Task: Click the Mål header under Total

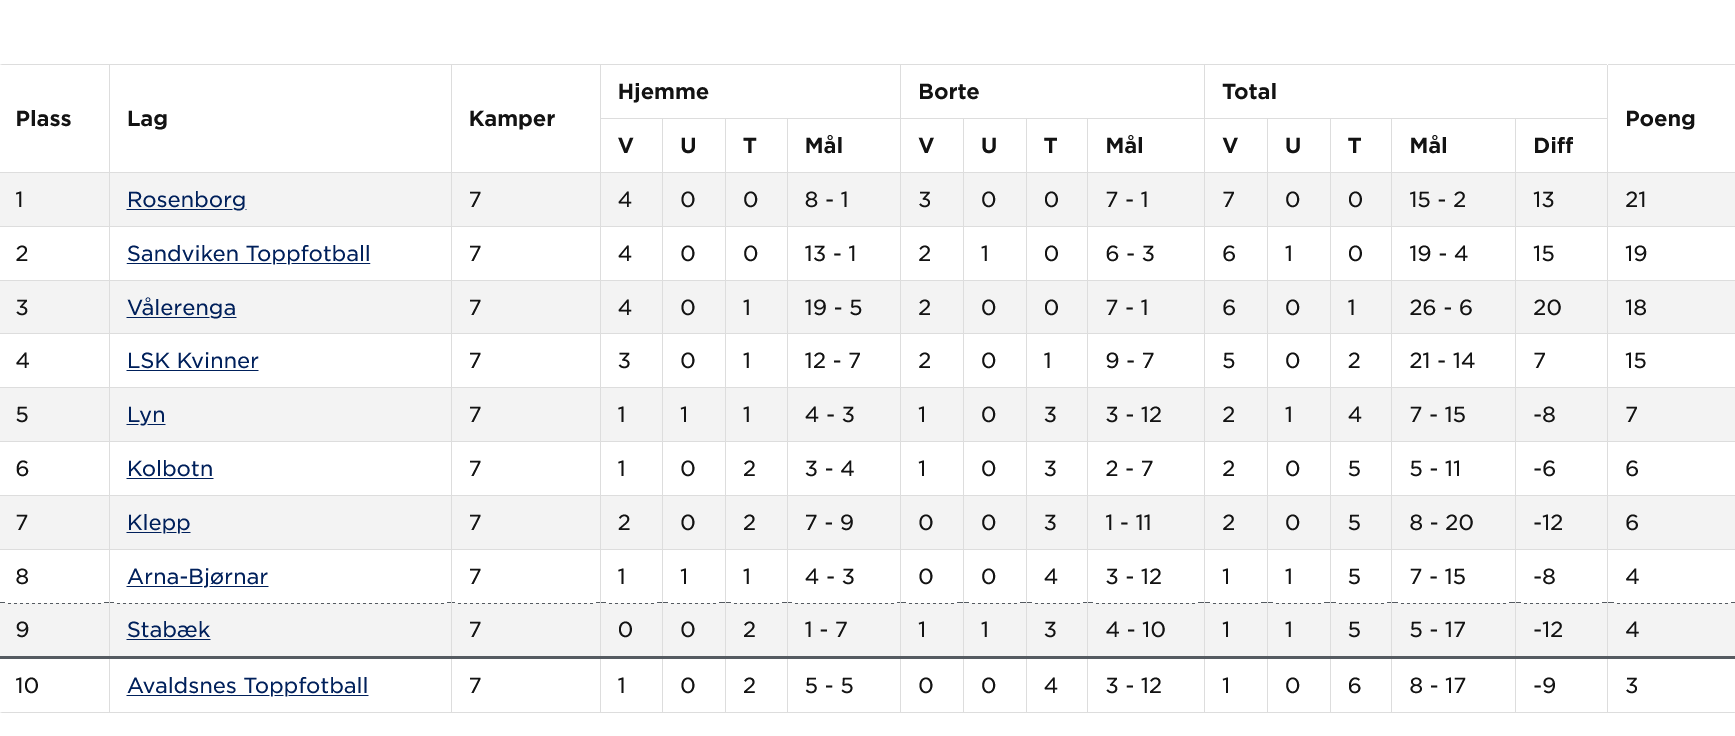Action: point(1429,145)
